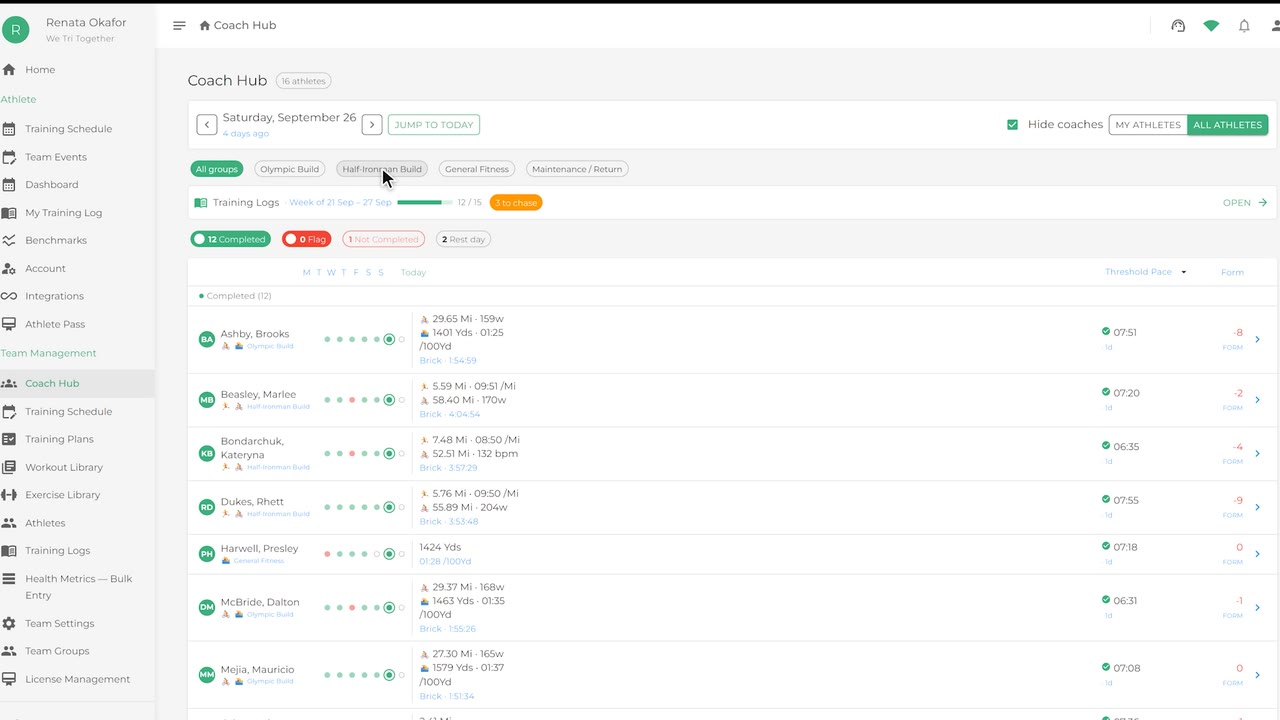1280x720 pixels.
Task: Click the Account person-gear icon
Action: click(9, 269)
